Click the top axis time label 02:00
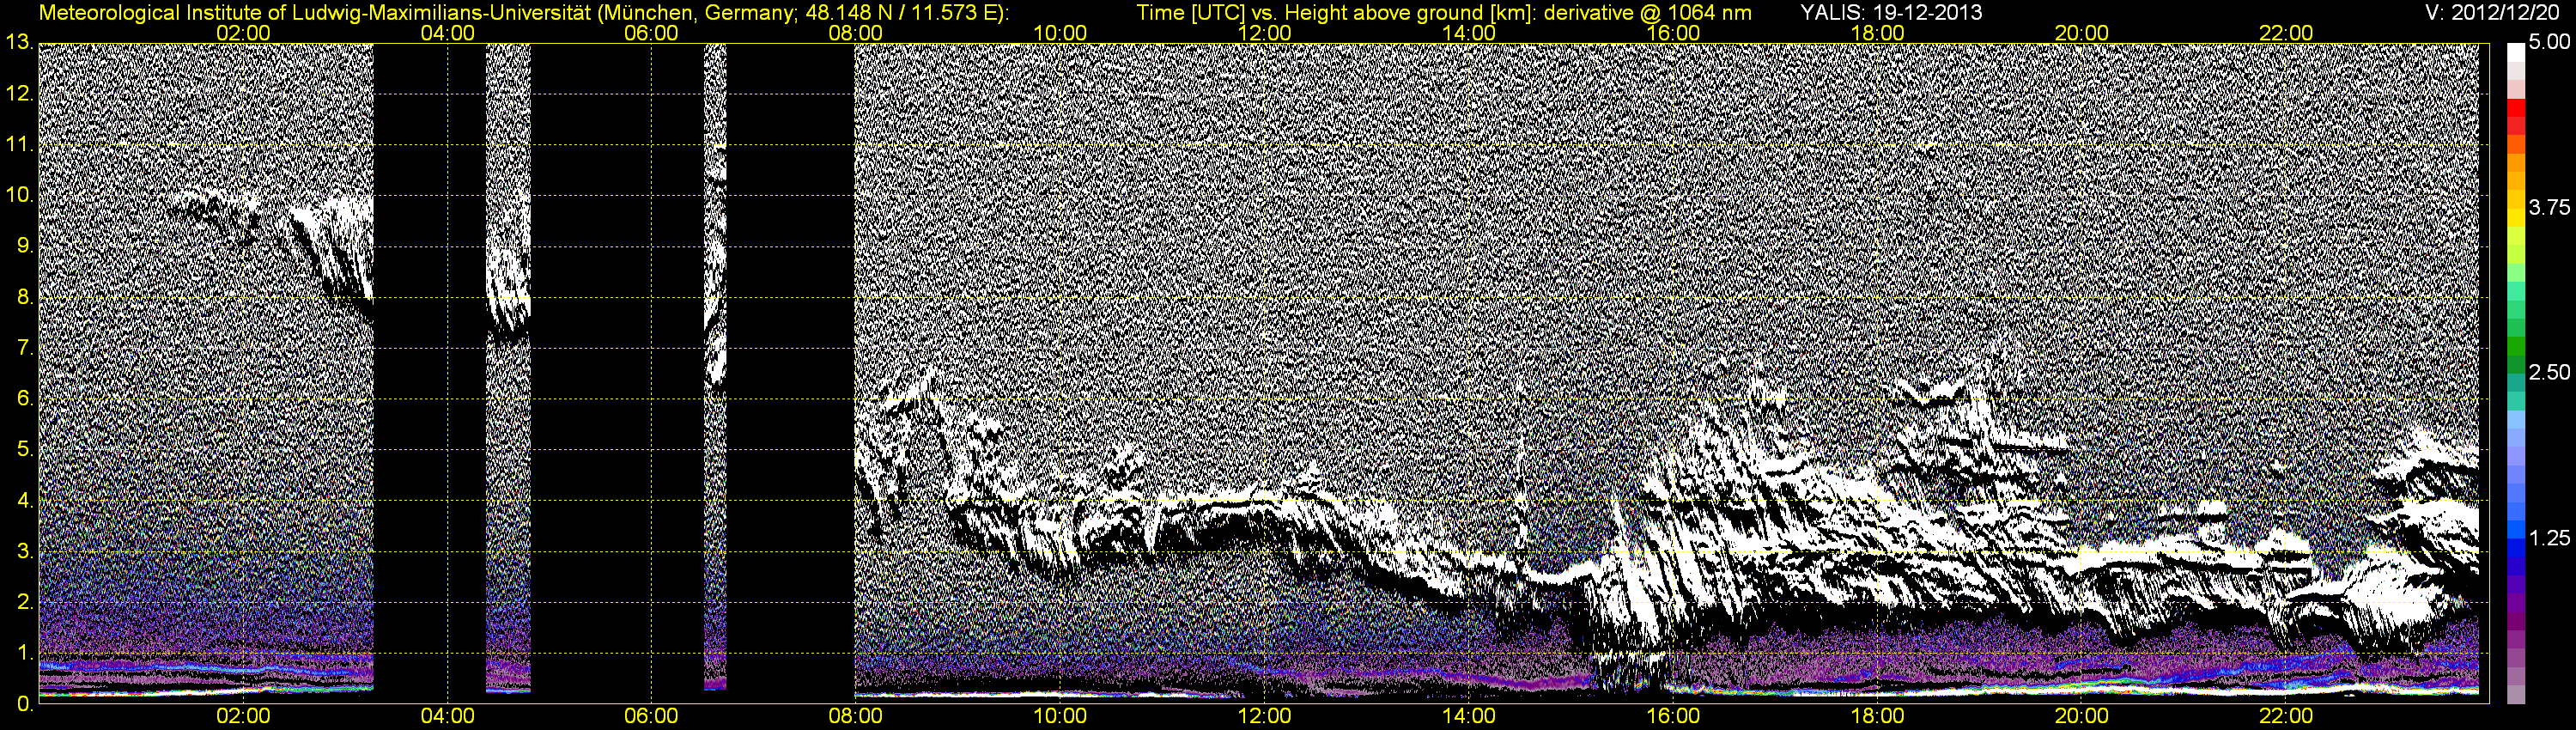The width and height of the screenshot is (2576, 730). point(243,33)
